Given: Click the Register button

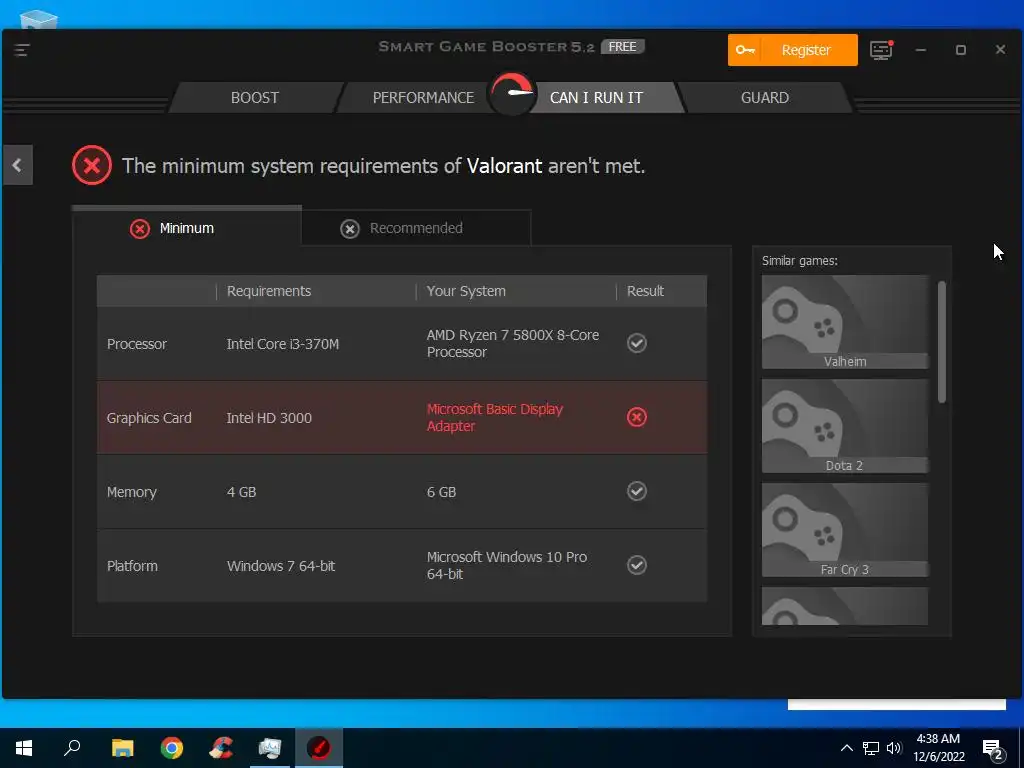Looking at the screenshot, I should (792, 50).
